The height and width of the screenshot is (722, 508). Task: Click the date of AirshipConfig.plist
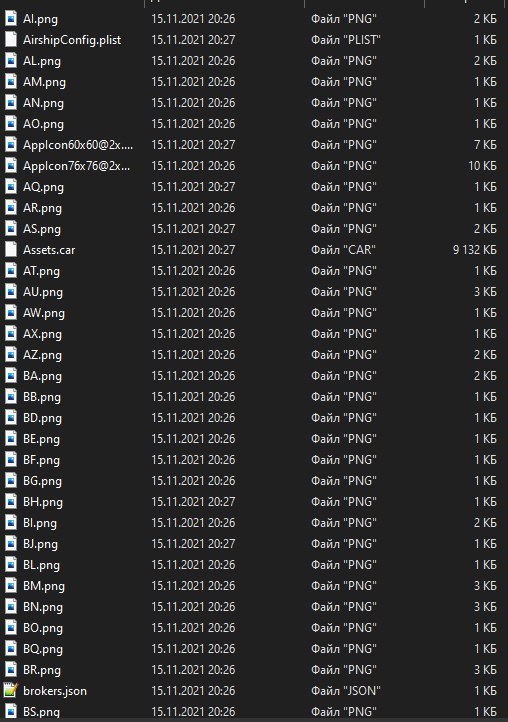coord(193,40)
